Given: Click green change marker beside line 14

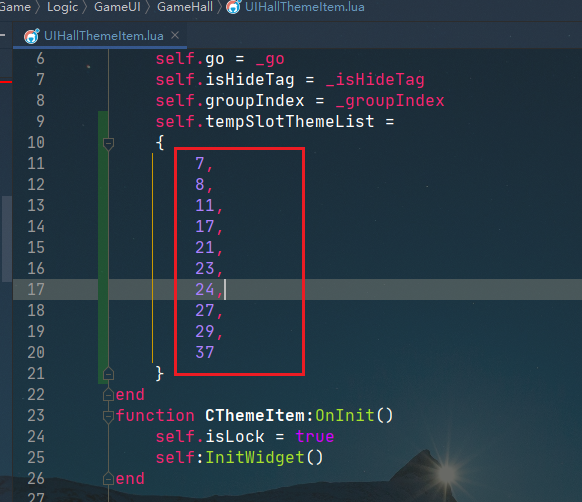Looking at the screenshot, I should [x=103, y=226].
